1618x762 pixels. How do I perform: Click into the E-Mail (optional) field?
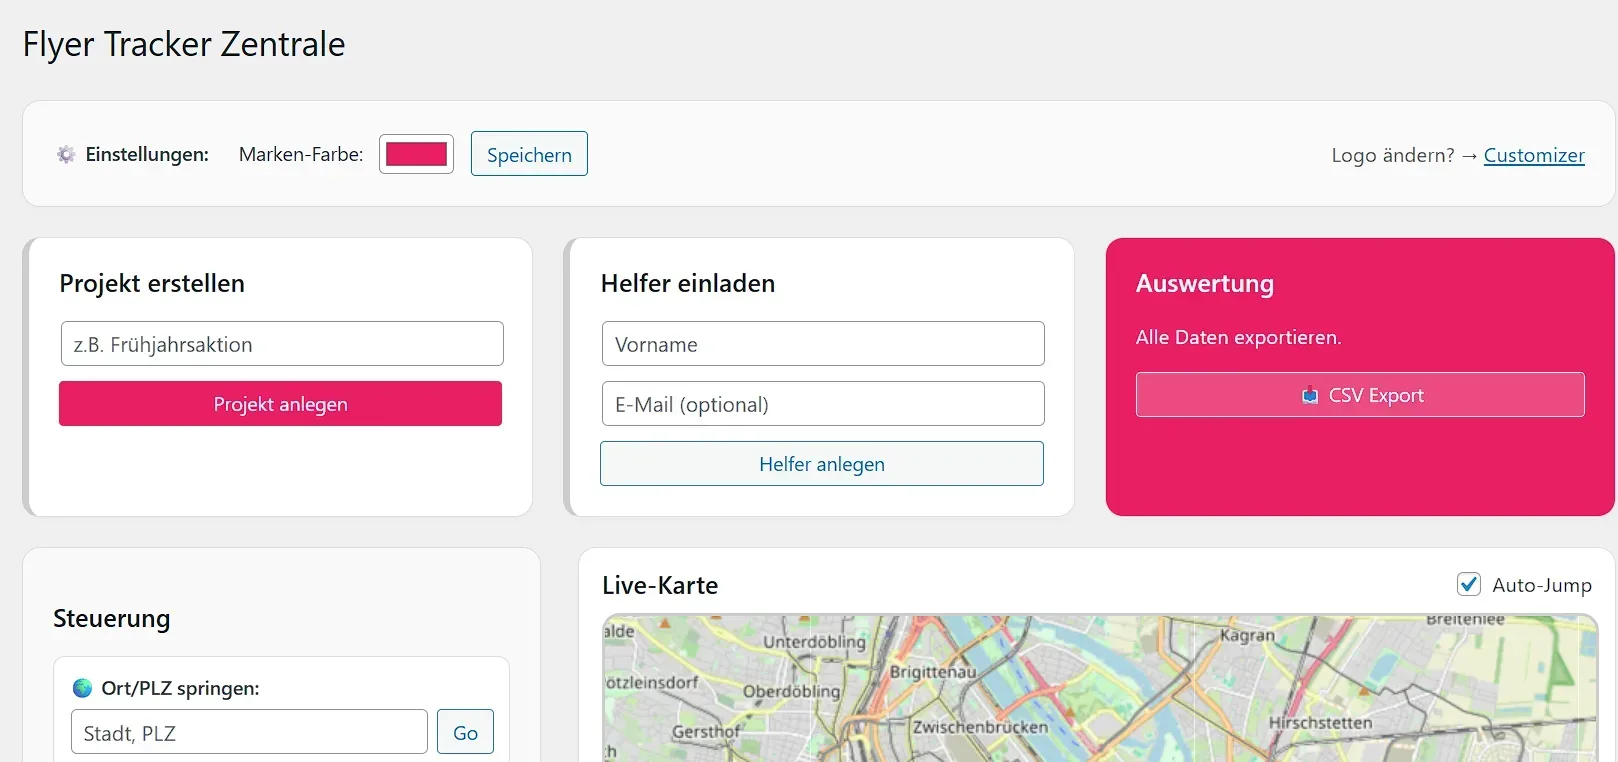pyautogui.click(x=822, y=404)
